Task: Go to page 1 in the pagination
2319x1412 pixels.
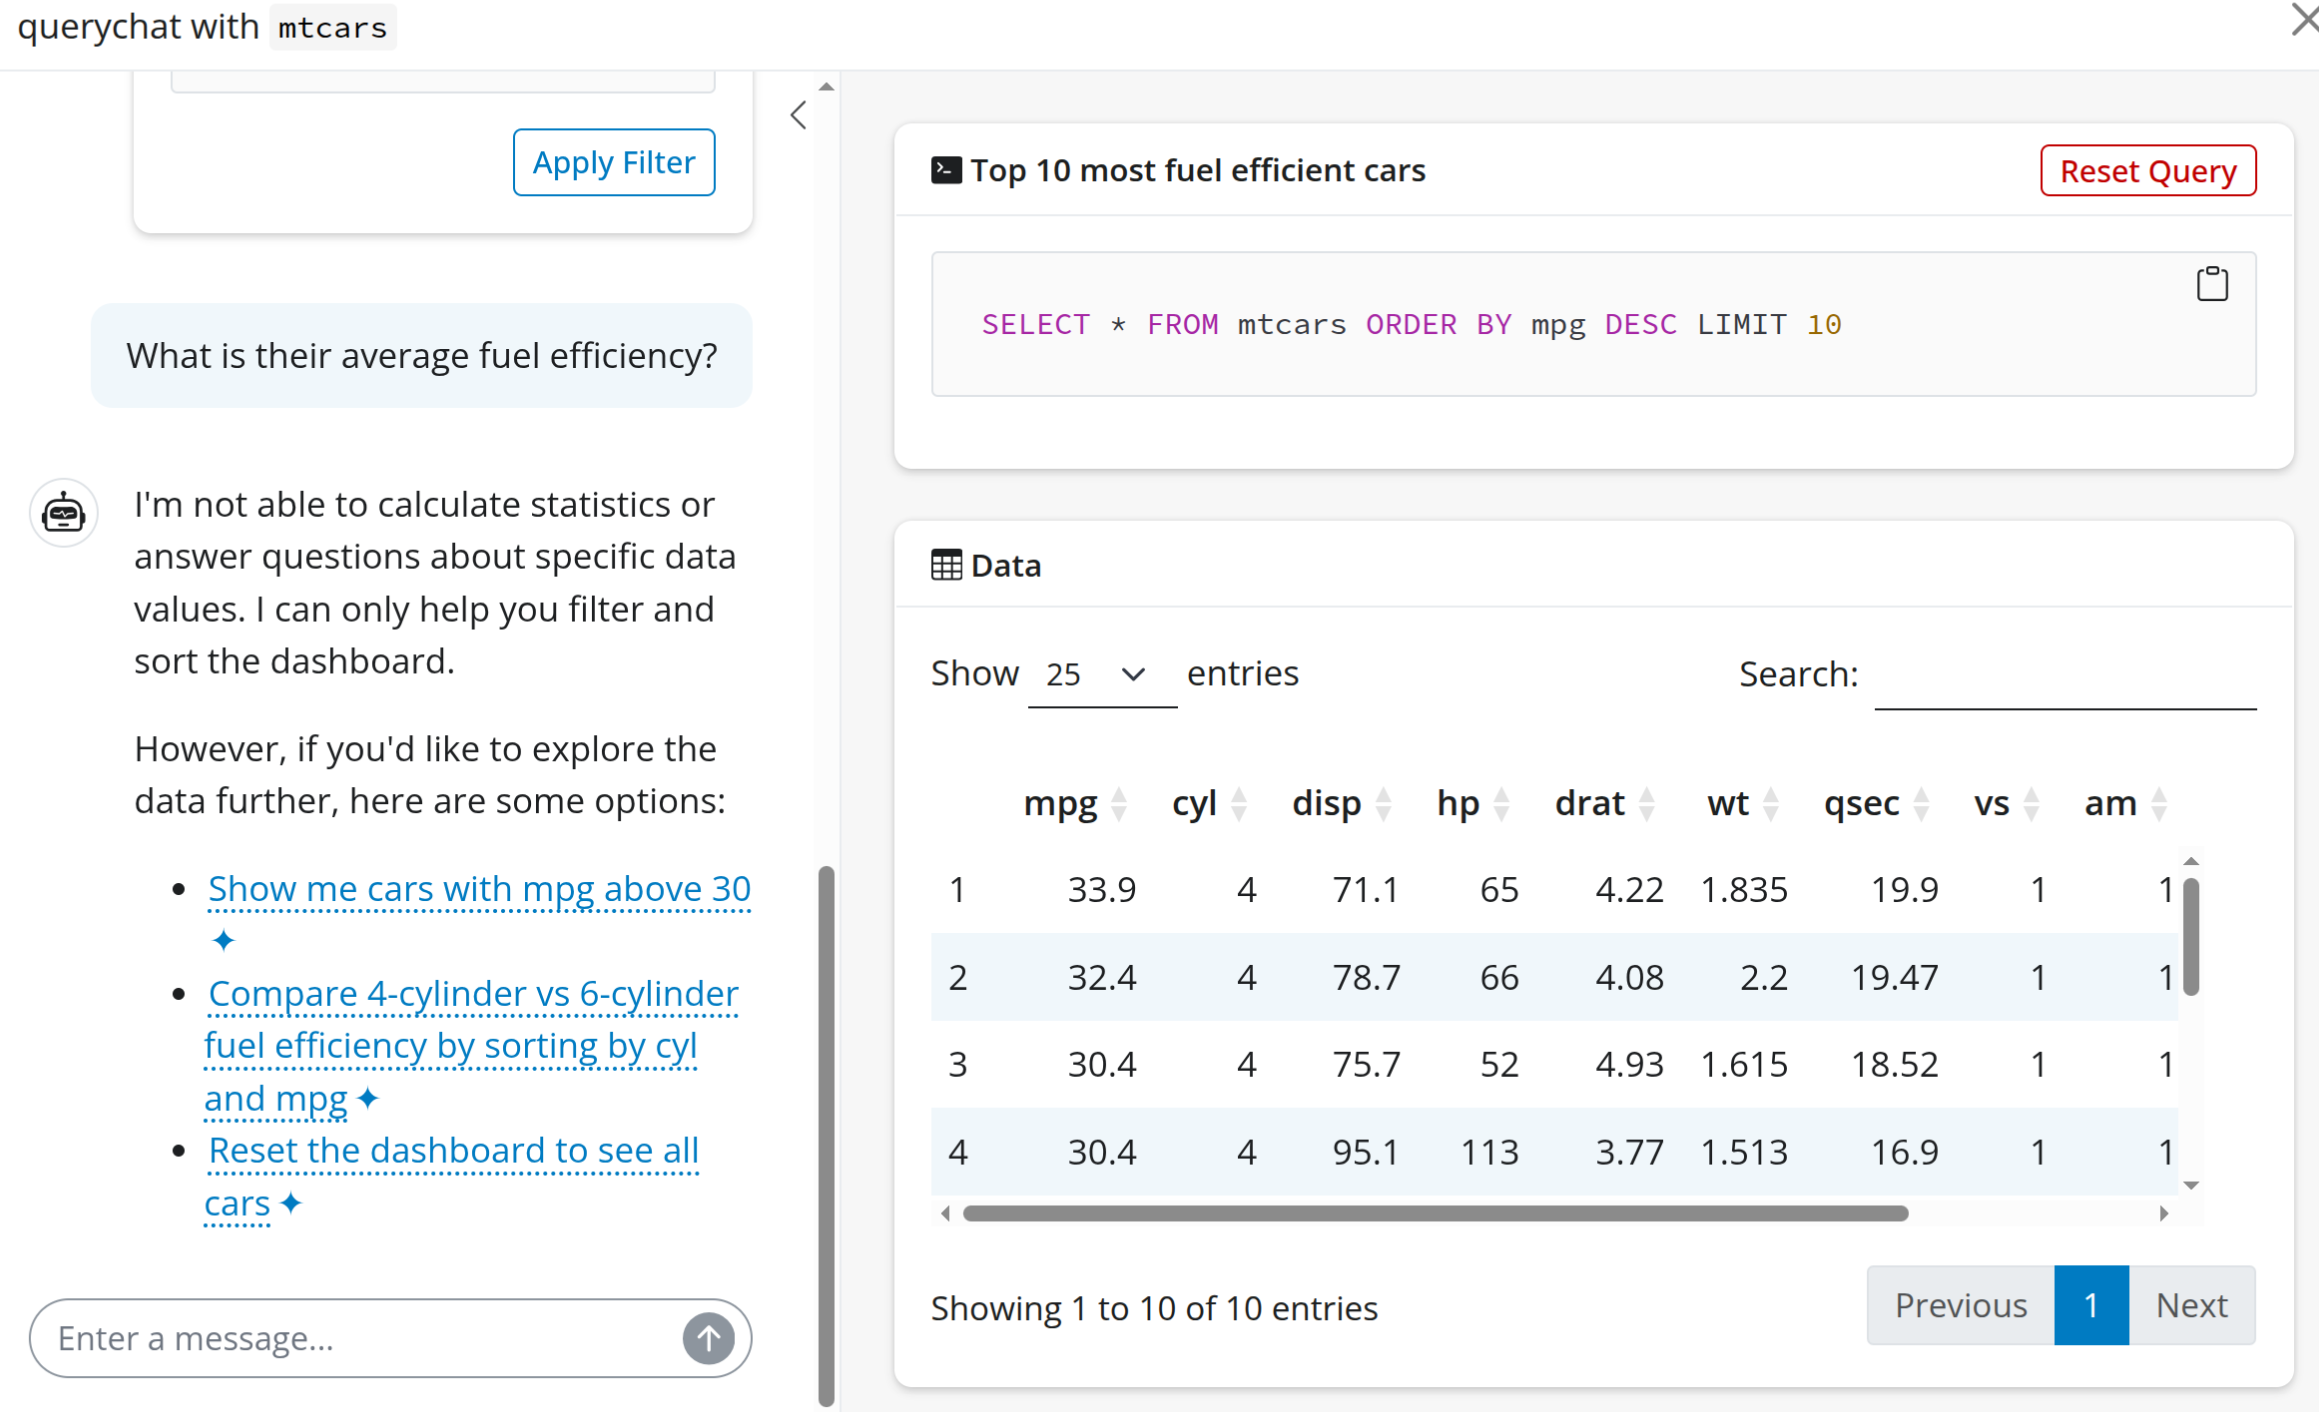Action: [2090, 1305]
